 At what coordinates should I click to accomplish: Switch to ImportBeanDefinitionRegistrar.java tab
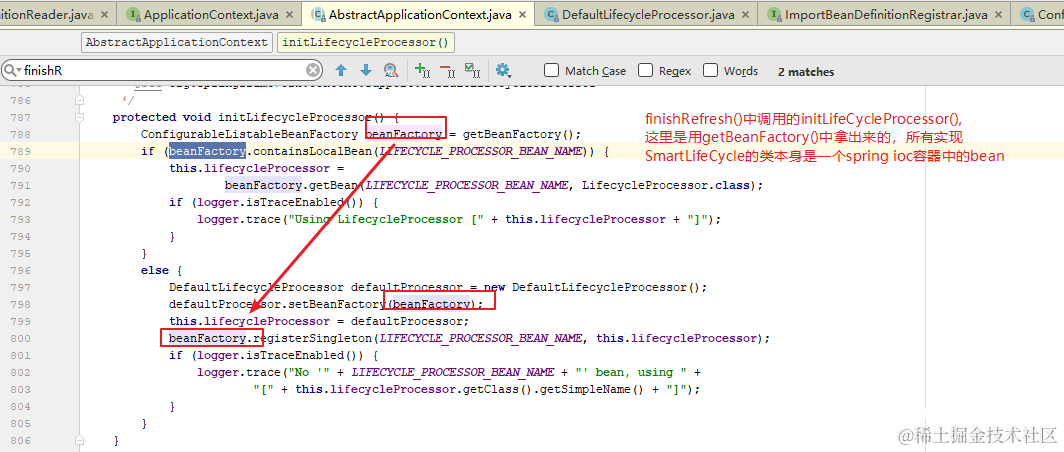[882, 15]
